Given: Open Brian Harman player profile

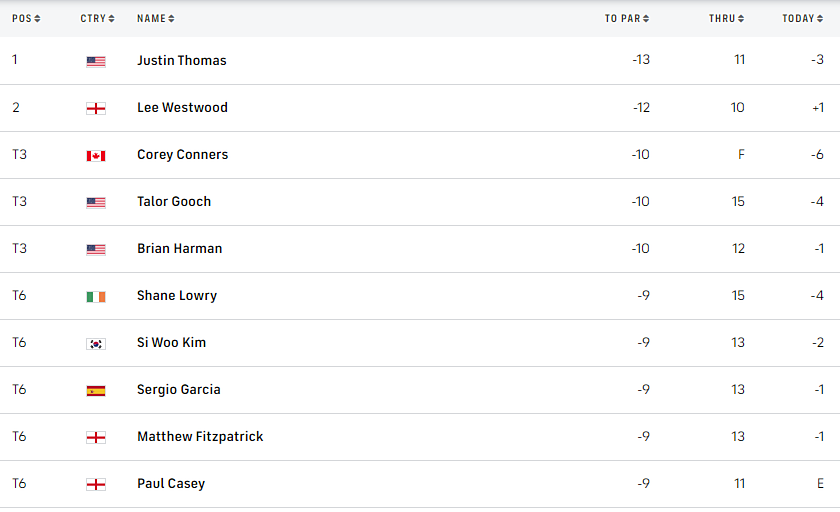Looking at the screenshot, I should point(180,249).
